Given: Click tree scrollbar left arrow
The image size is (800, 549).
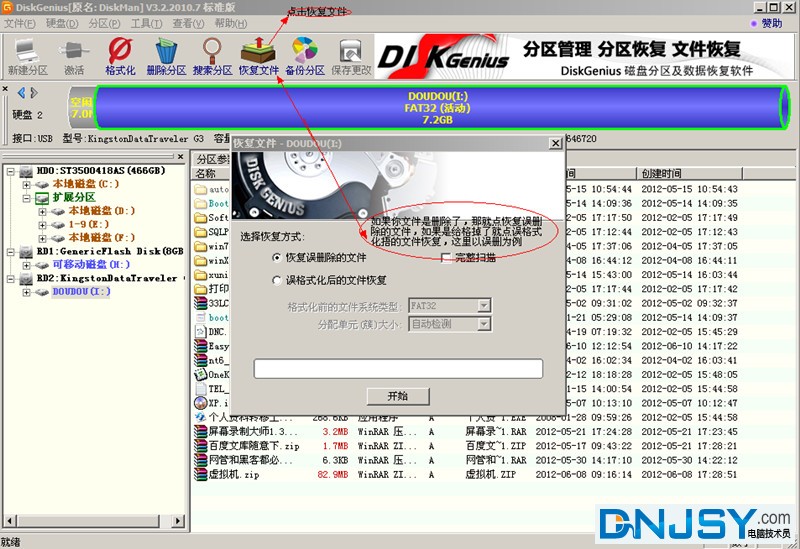Looking at the screenshot, I should [9, 521].
